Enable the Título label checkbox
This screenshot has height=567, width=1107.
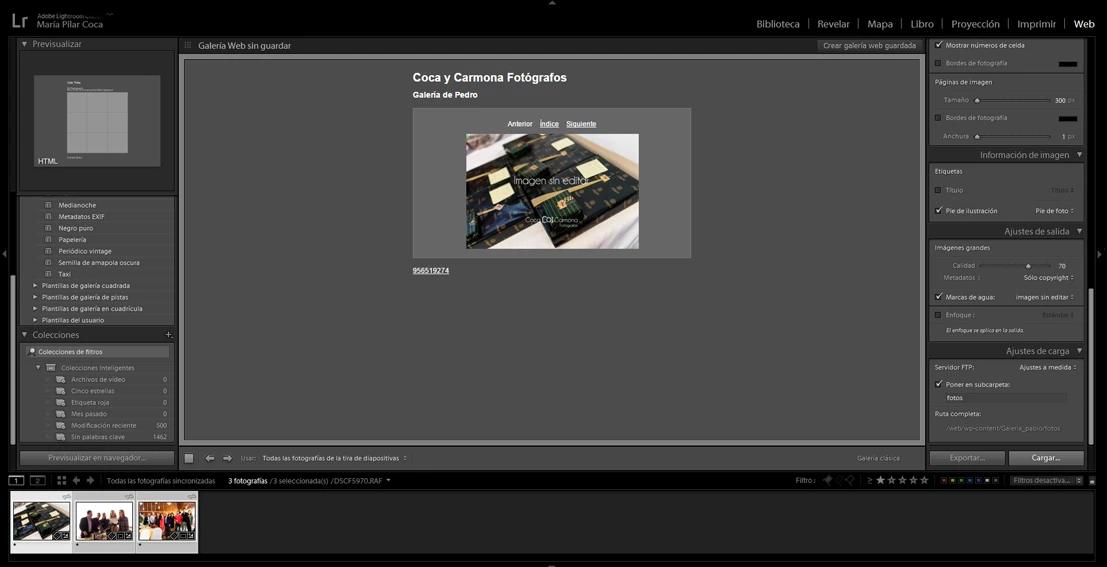click(938, 190)
